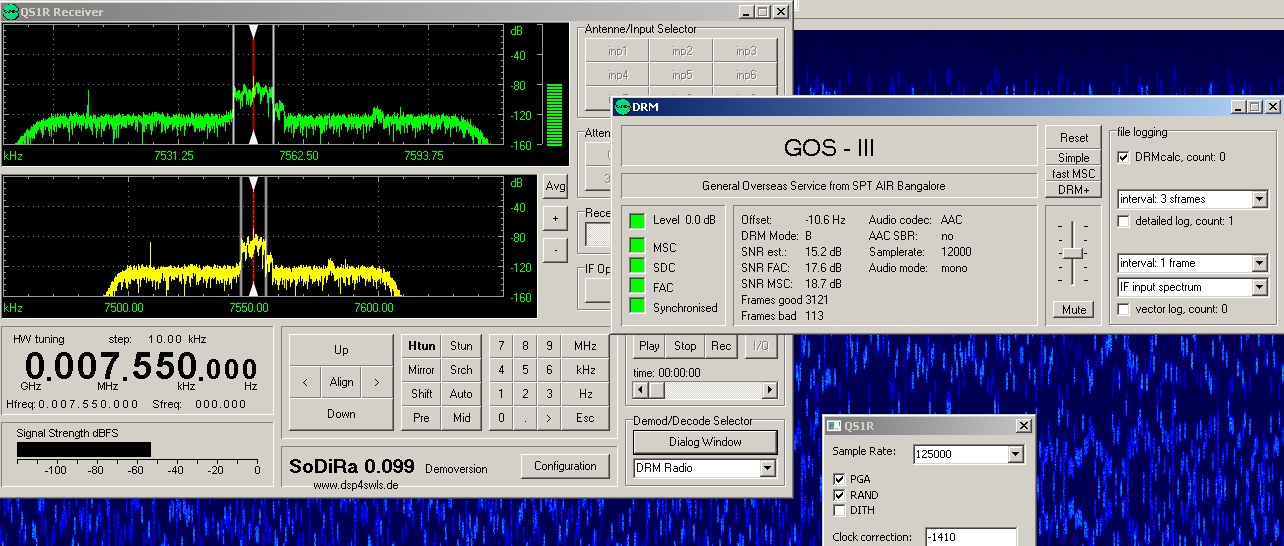Click the Stop button

point(685,346)
